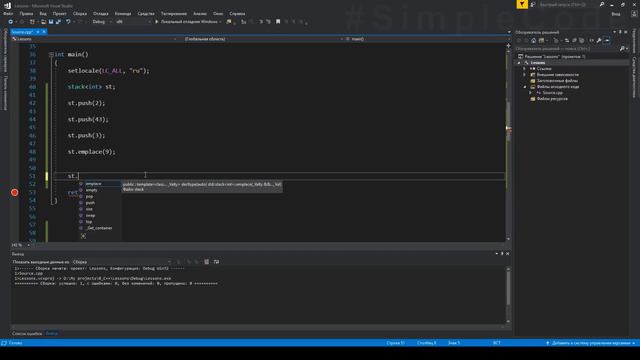Click the feedback icon beside quick launch

point(533,4)
